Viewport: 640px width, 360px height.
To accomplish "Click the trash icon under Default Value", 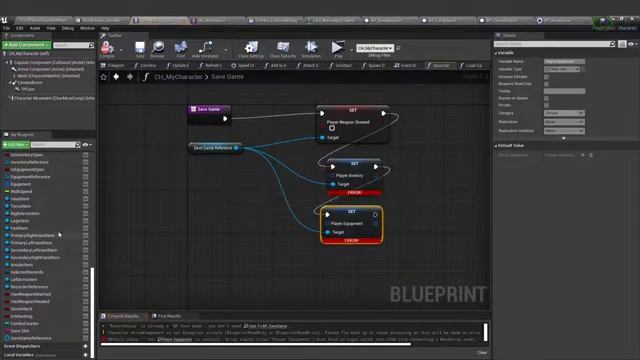I will click(591, 155).
